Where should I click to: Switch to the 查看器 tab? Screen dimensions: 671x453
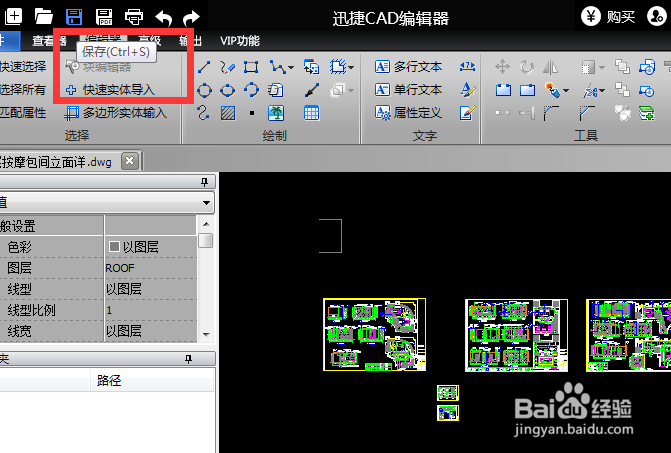pyautogui.click(x=49, y=41)
